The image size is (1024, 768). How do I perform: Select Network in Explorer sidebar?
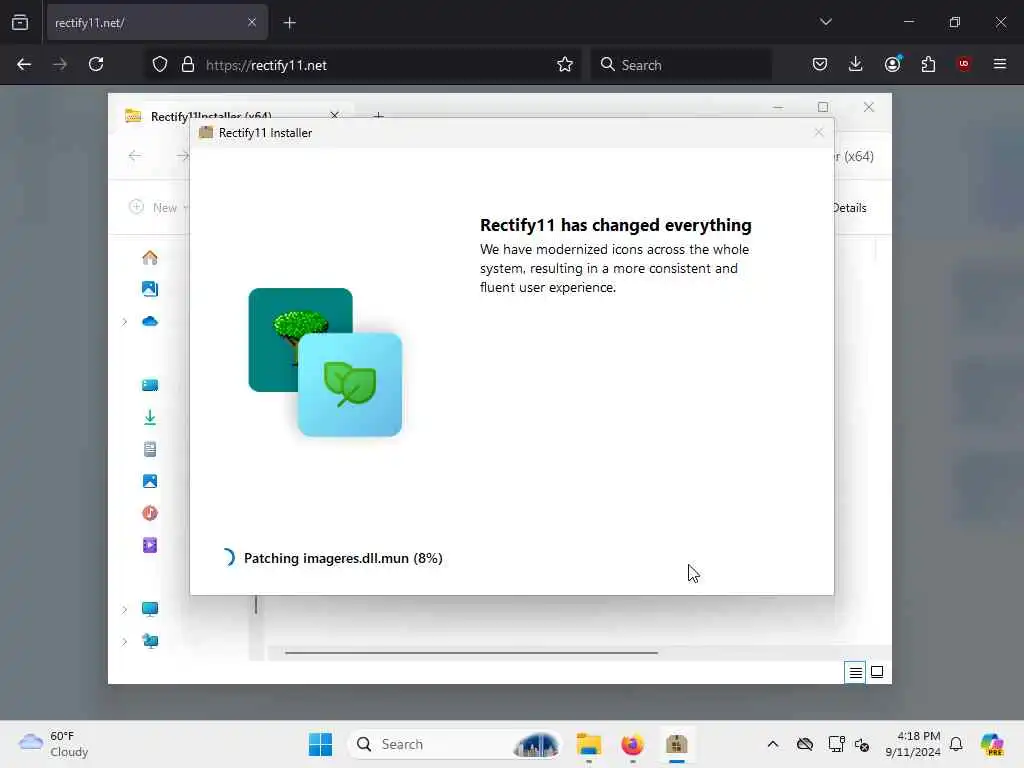(x=150, y=641)
